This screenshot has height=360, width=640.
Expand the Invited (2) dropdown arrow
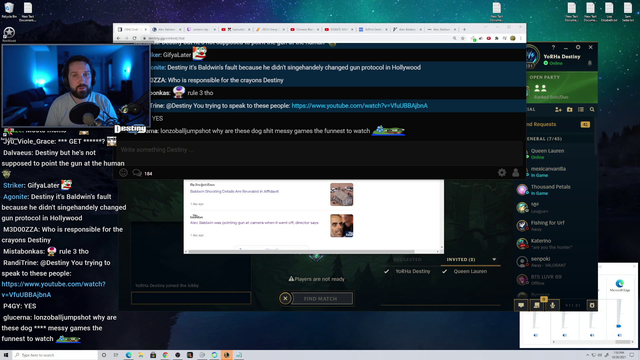[494, 259]
